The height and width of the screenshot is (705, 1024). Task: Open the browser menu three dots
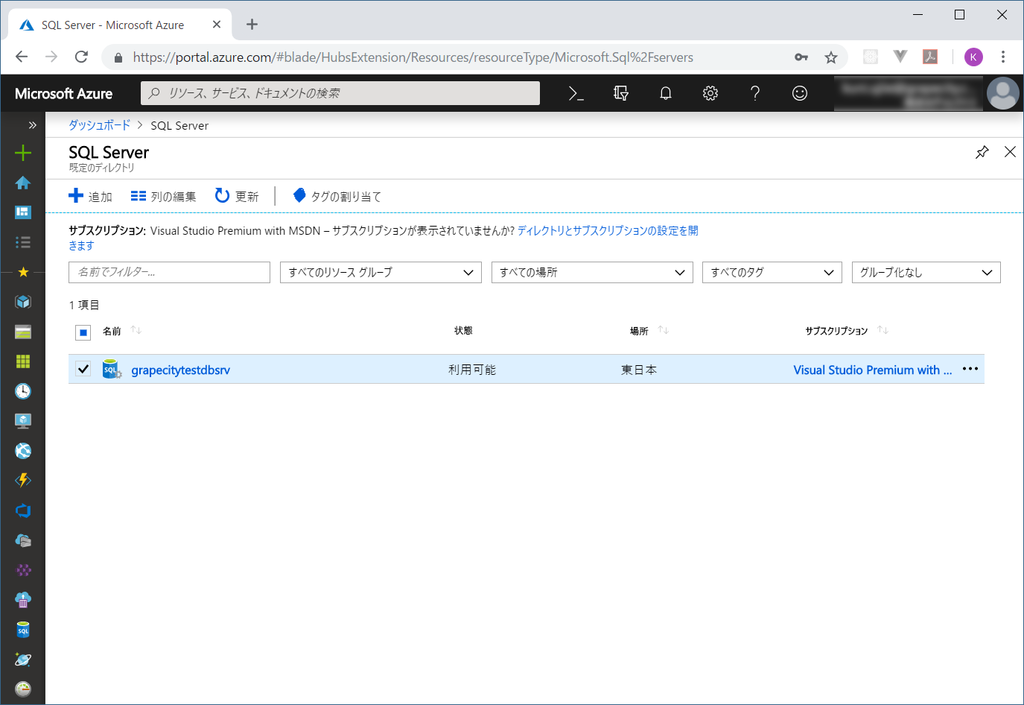(1003, 57)
